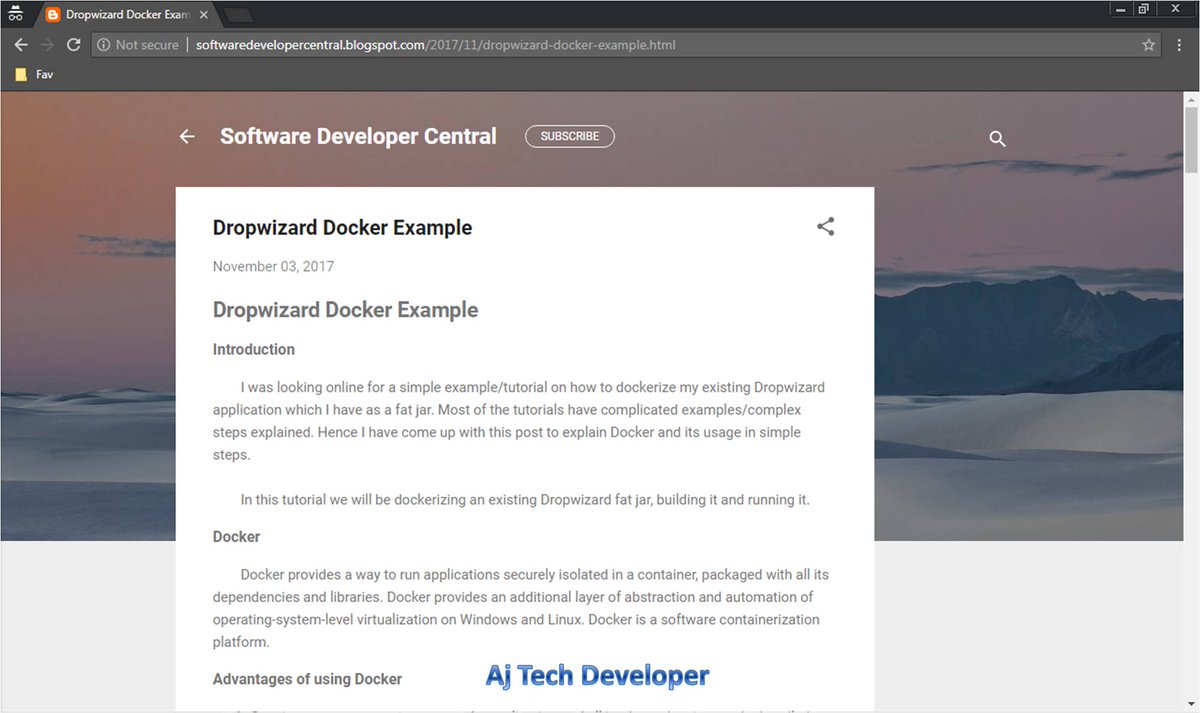1200x713 pixels.
Task: View site security info via Not secure icon
Action: 103,44
